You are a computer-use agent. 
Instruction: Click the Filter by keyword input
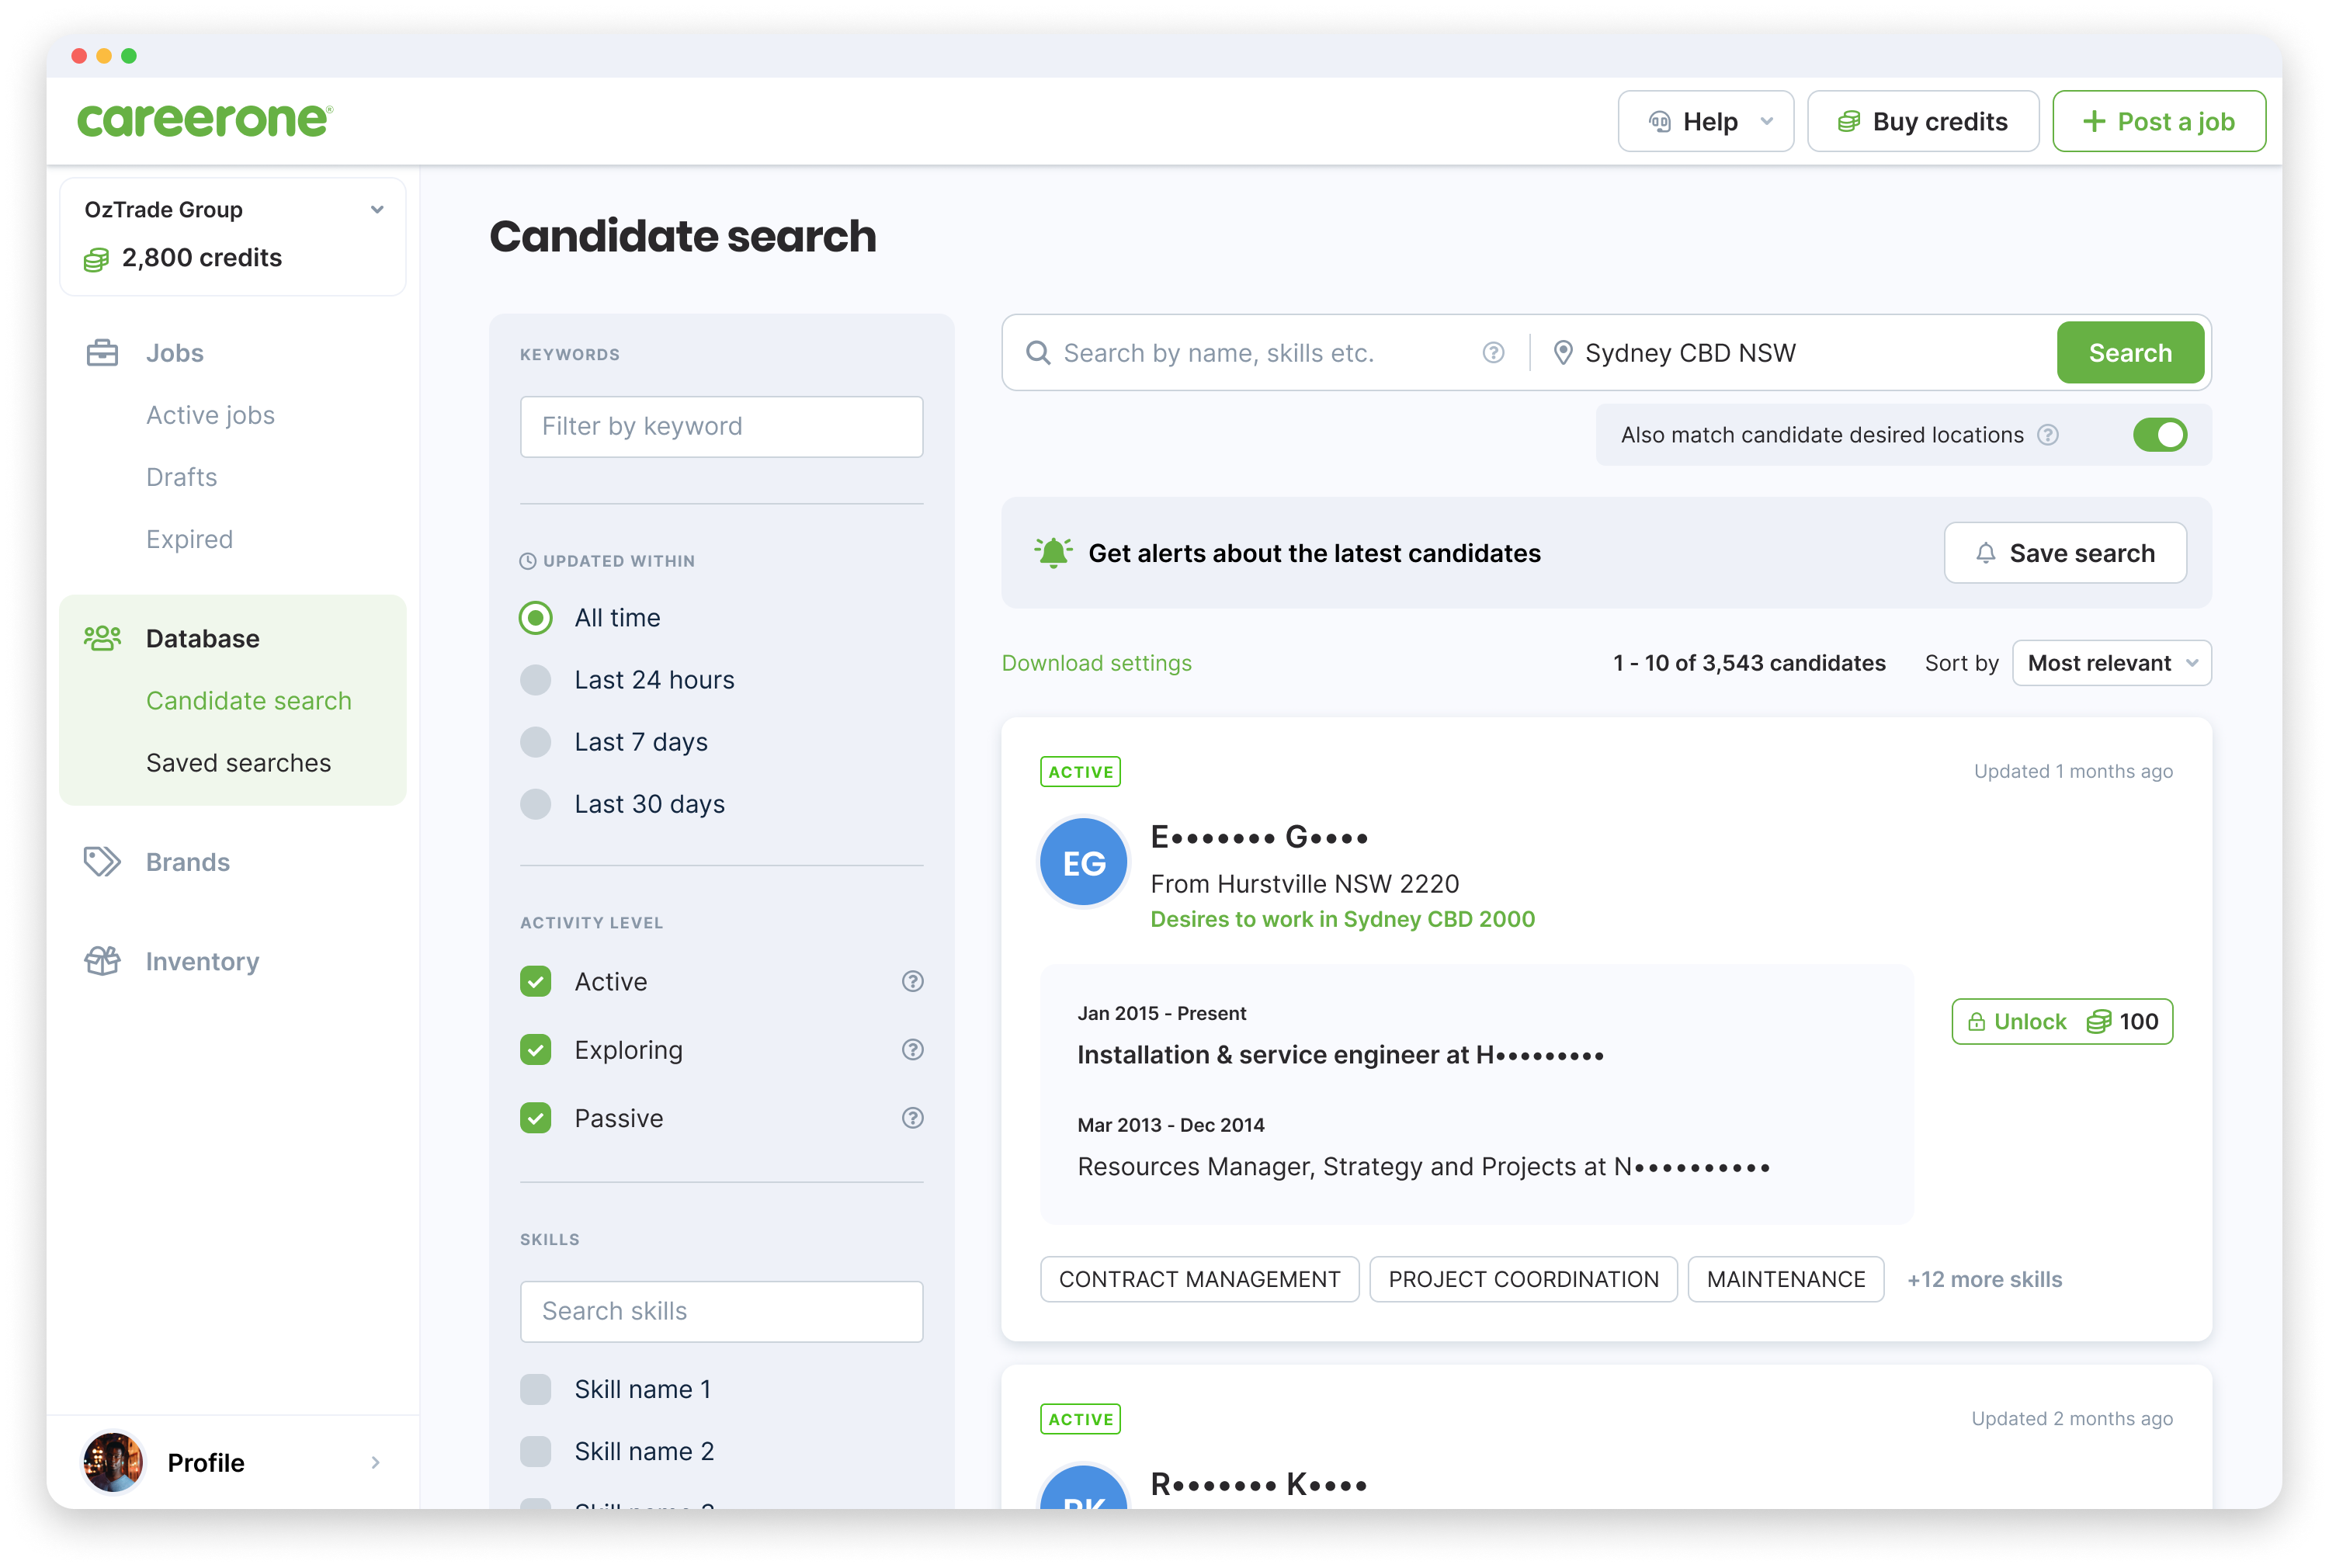coord(721,427)
